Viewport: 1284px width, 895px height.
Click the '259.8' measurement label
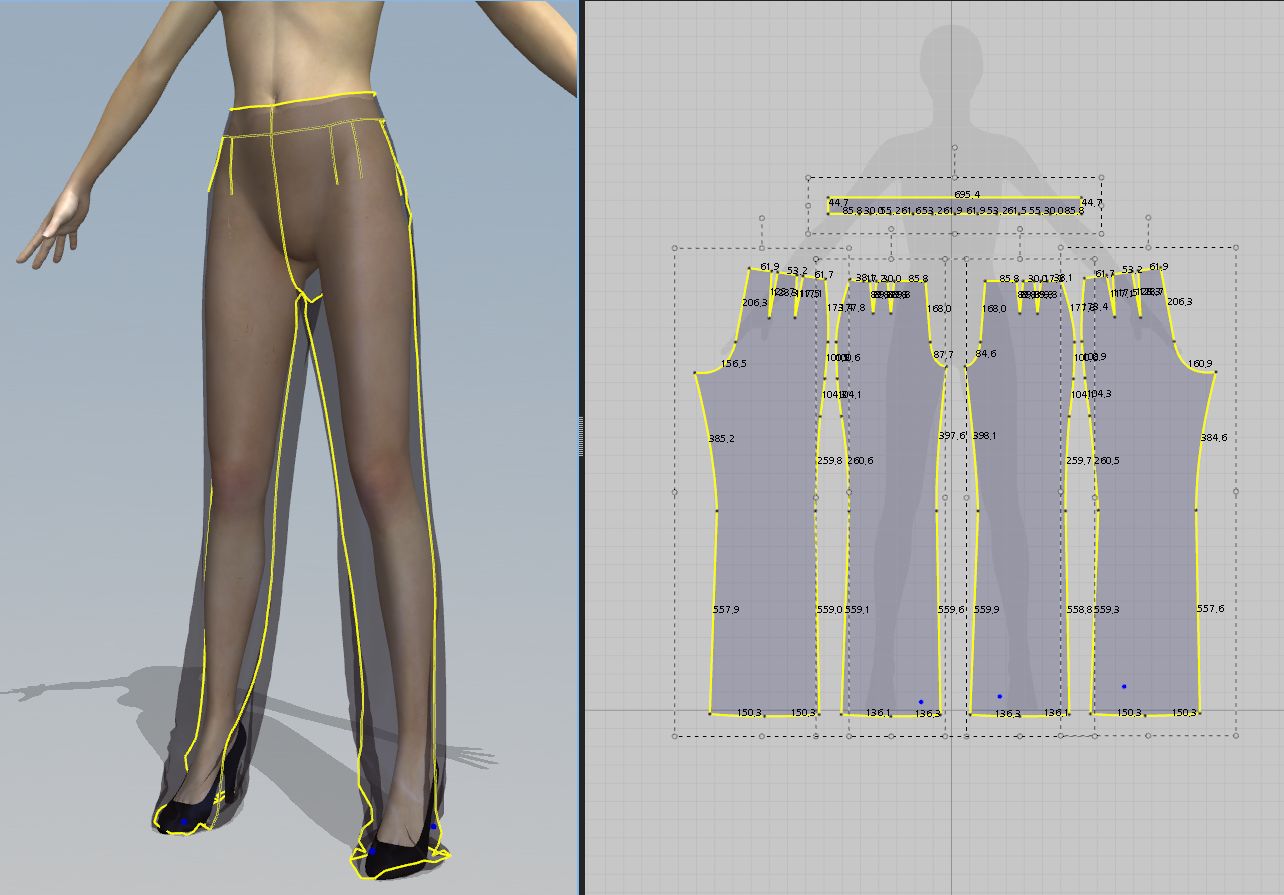point(831,460)
